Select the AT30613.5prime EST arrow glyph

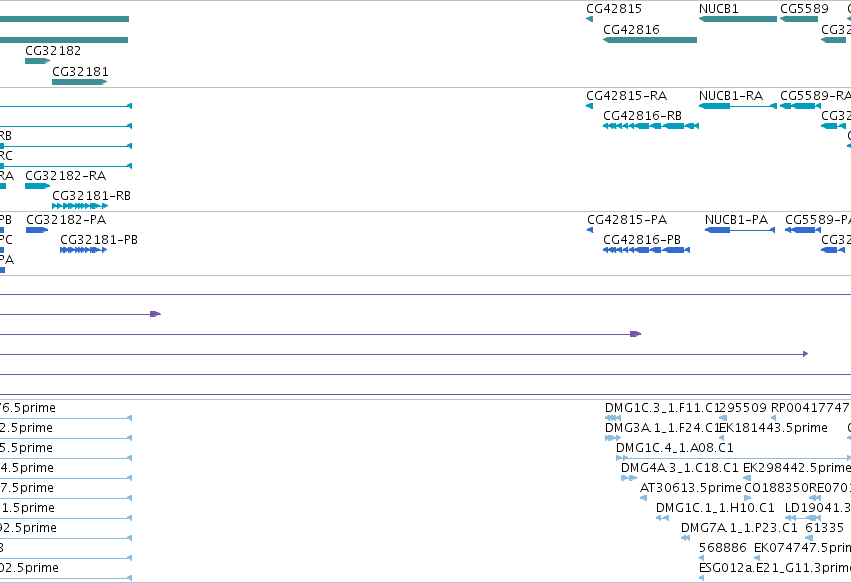(x=643, y=498)
